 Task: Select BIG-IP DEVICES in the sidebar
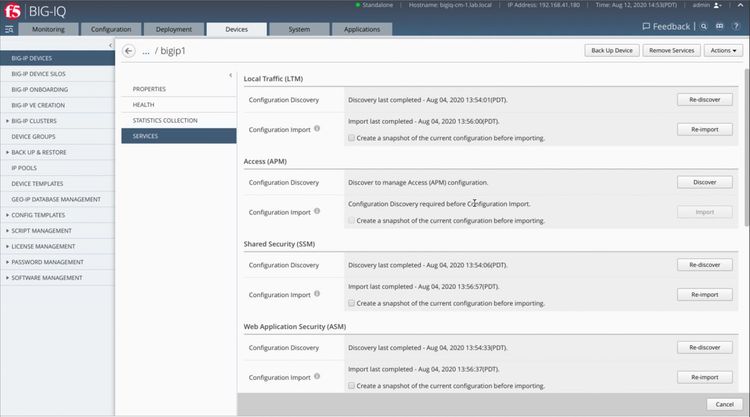point(57,58)
